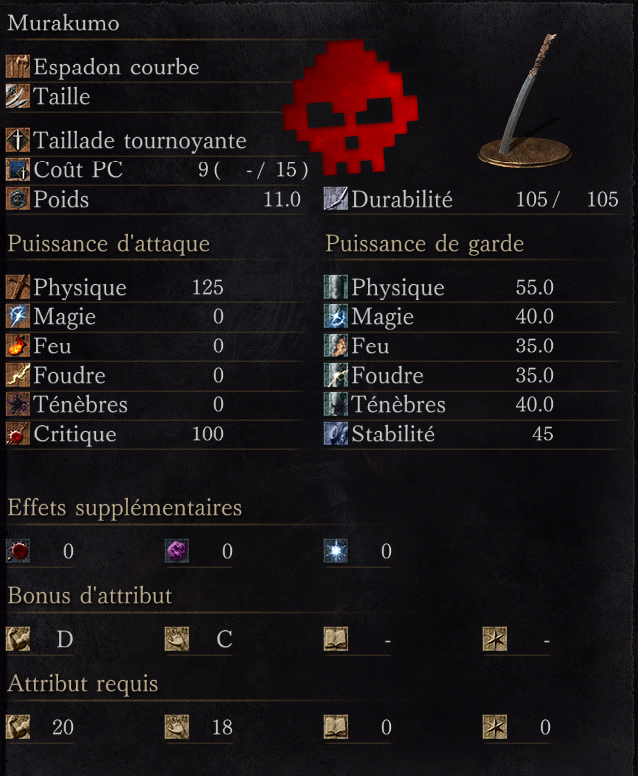This screenshot has height=776, width=638.
Task: Click the required dexterity value 18
Action: coord(222,727)
